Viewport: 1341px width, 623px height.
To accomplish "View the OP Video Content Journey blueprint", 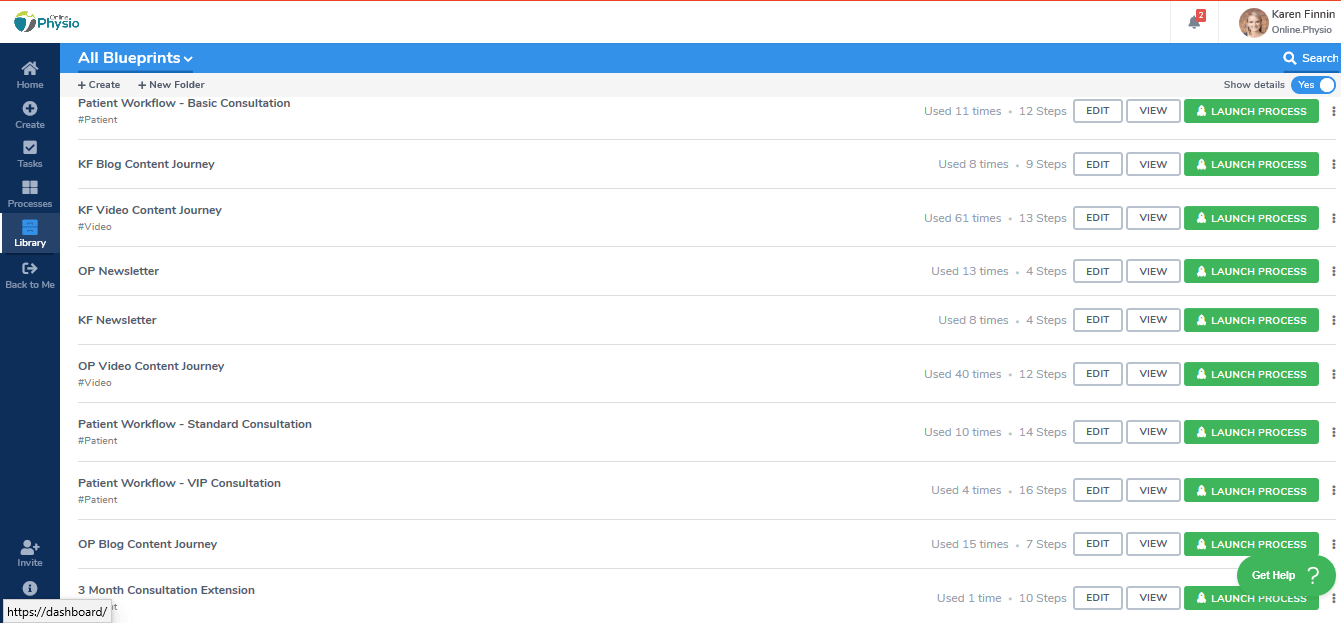I will pos(1152,373).
